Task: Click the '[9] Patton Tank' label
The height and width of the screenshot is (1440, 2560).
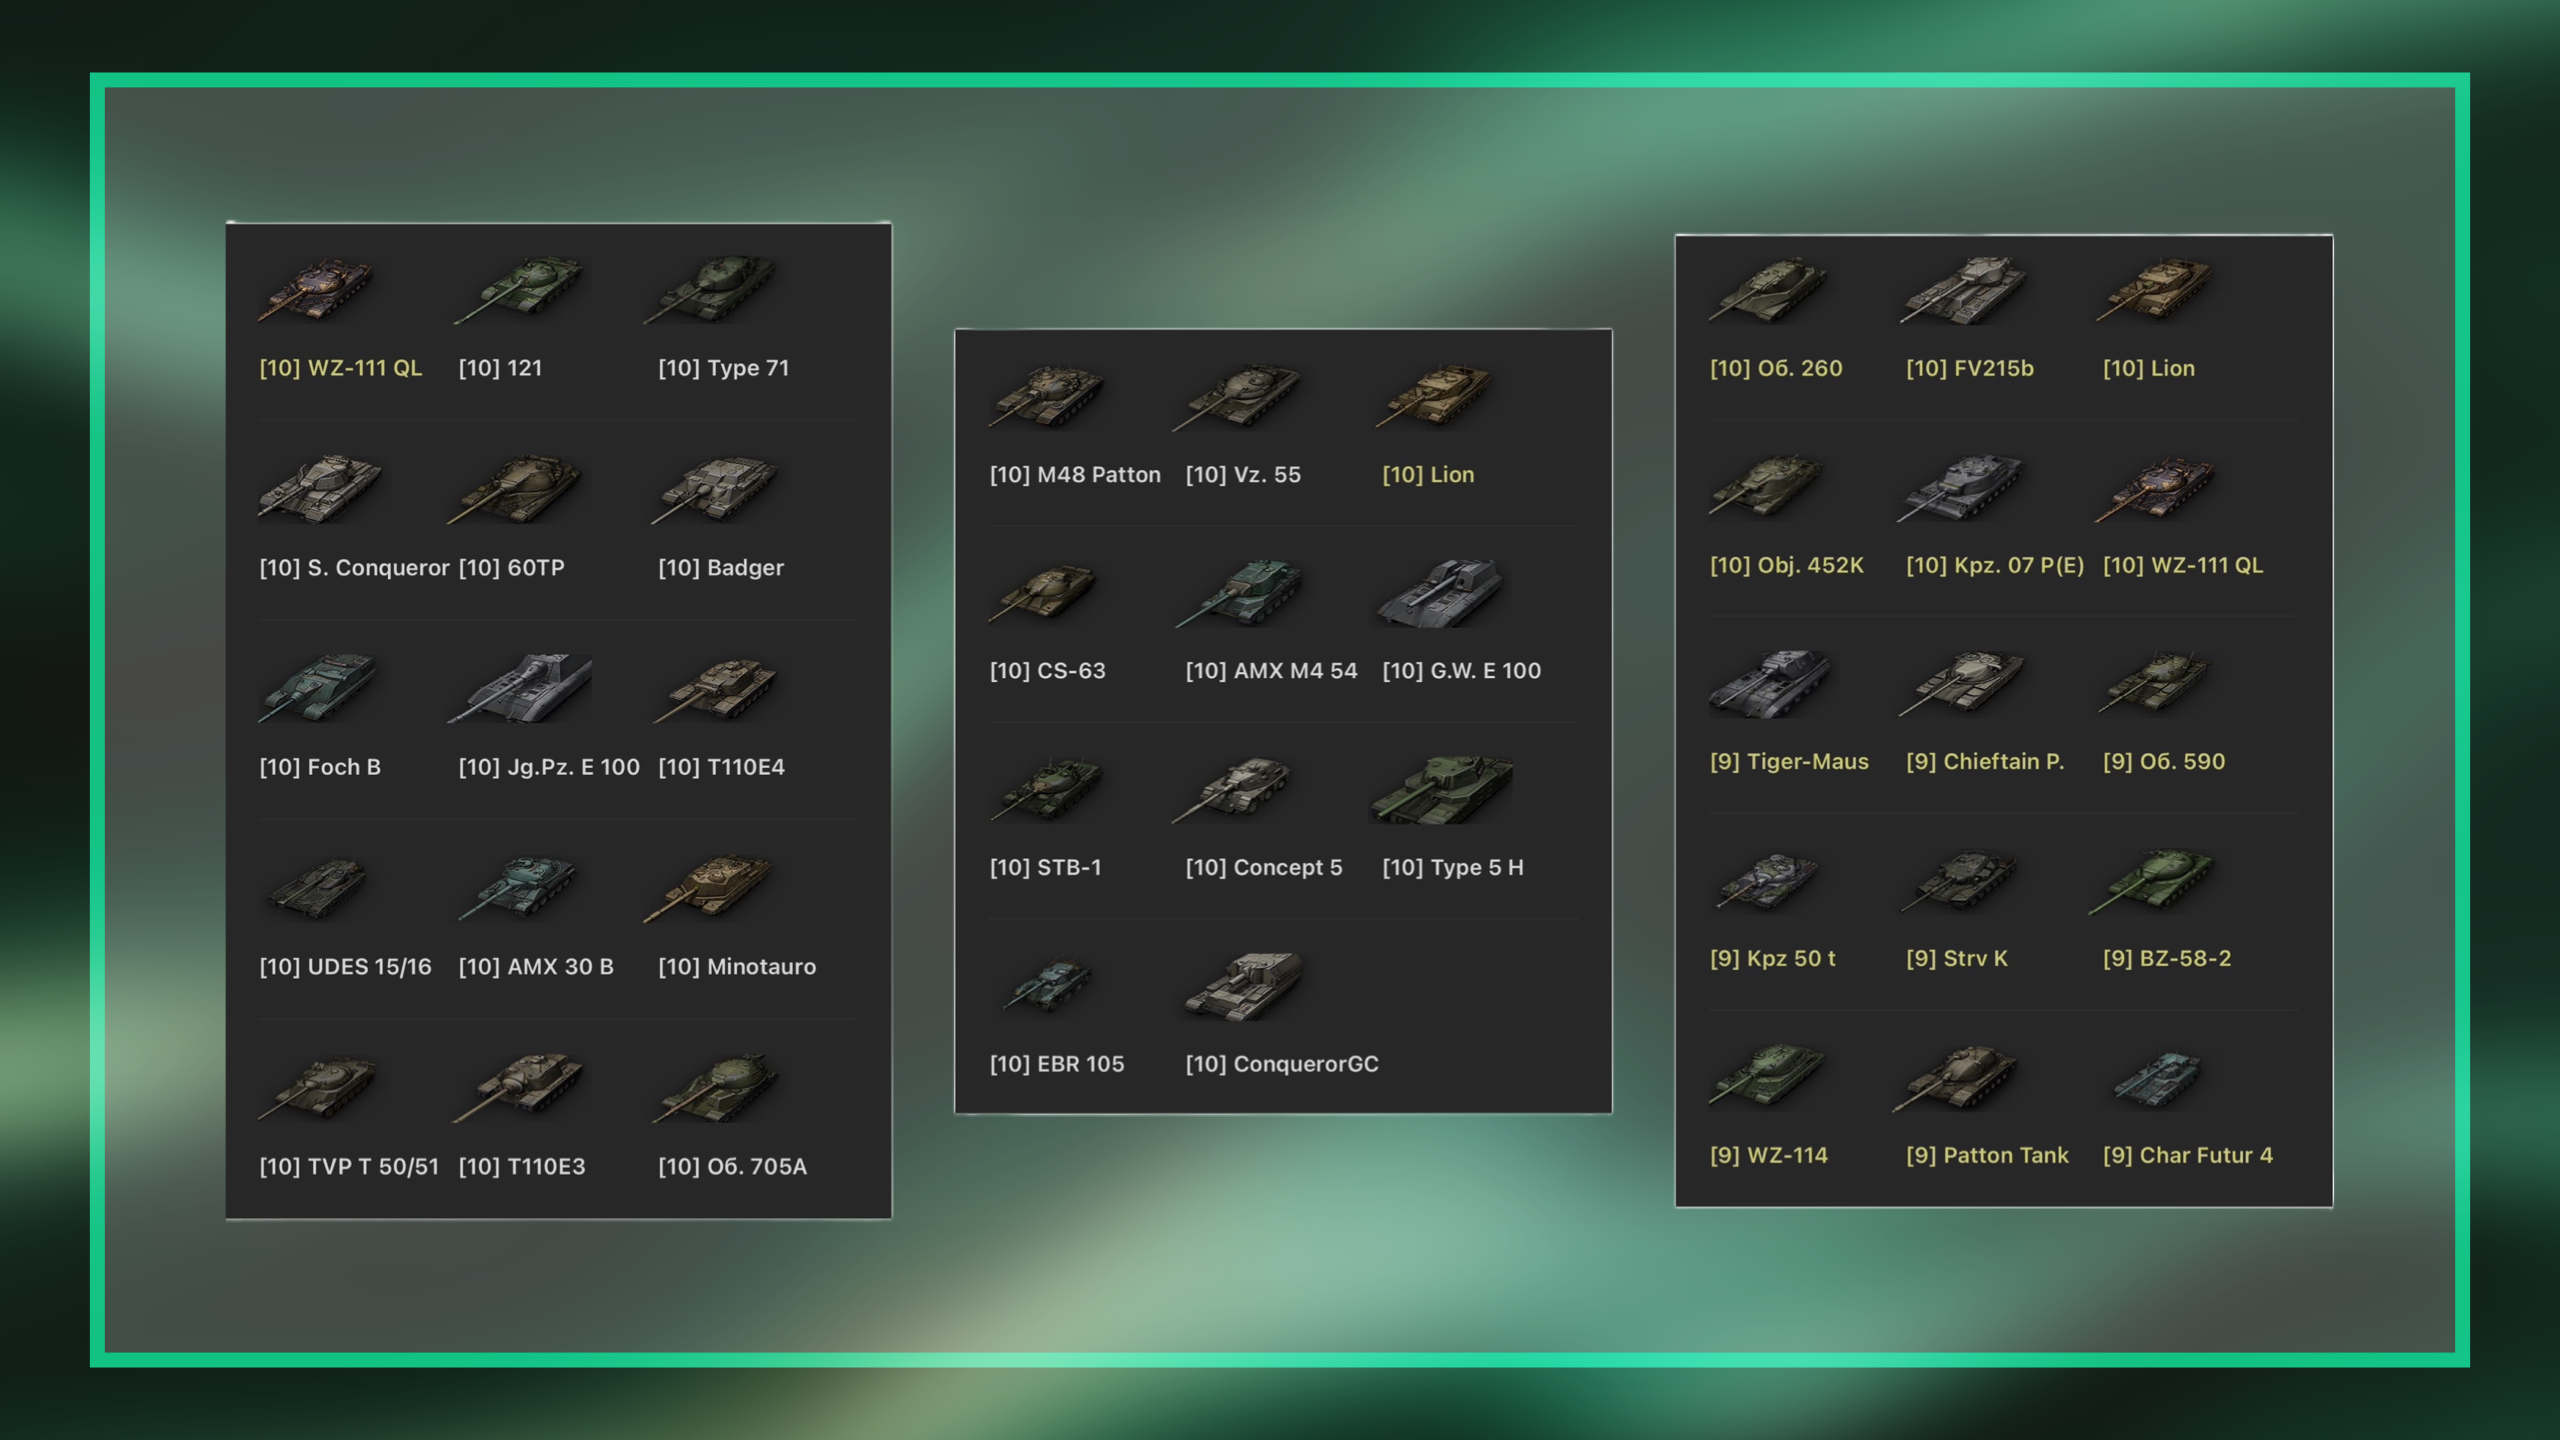Action: [1987, 1156]
